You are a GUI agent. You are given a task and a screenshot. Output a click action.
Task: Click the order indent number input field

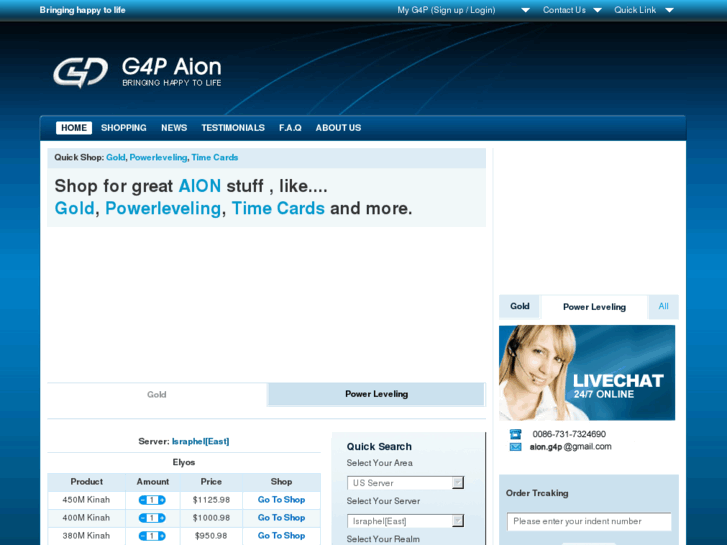click(x=589, y=521)
